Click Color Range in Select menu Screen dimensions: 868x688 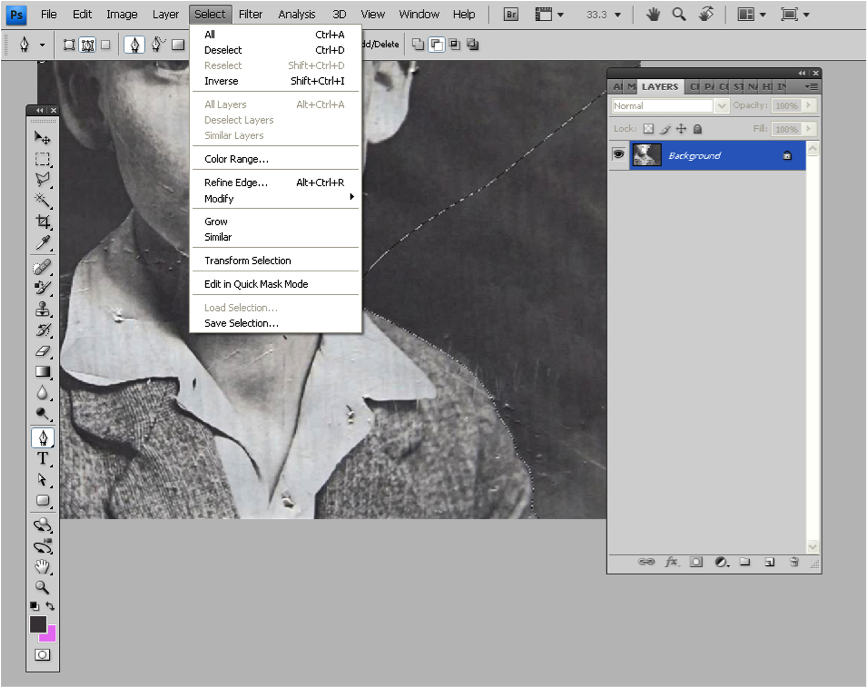click(236, 159)
